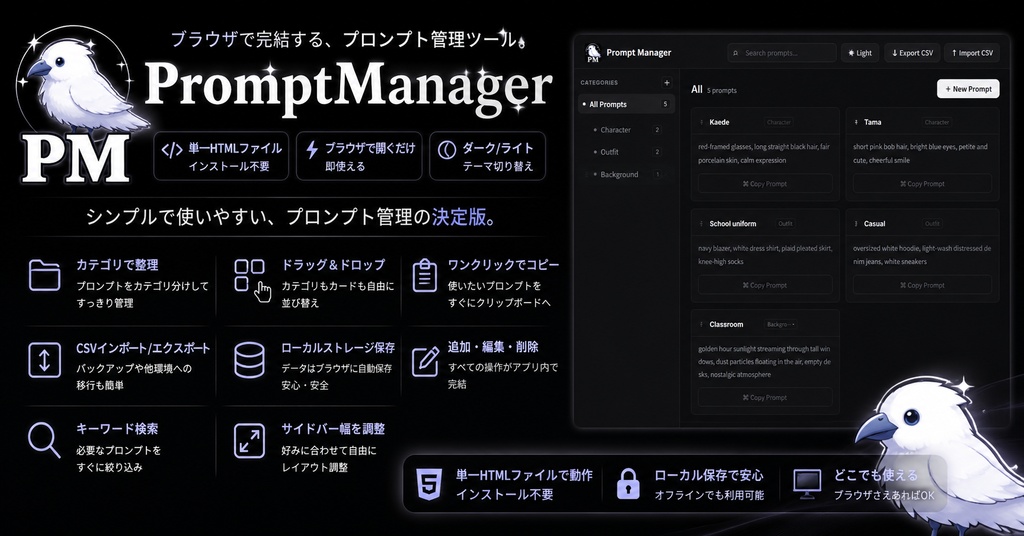Open the Background category

[626, 174]
